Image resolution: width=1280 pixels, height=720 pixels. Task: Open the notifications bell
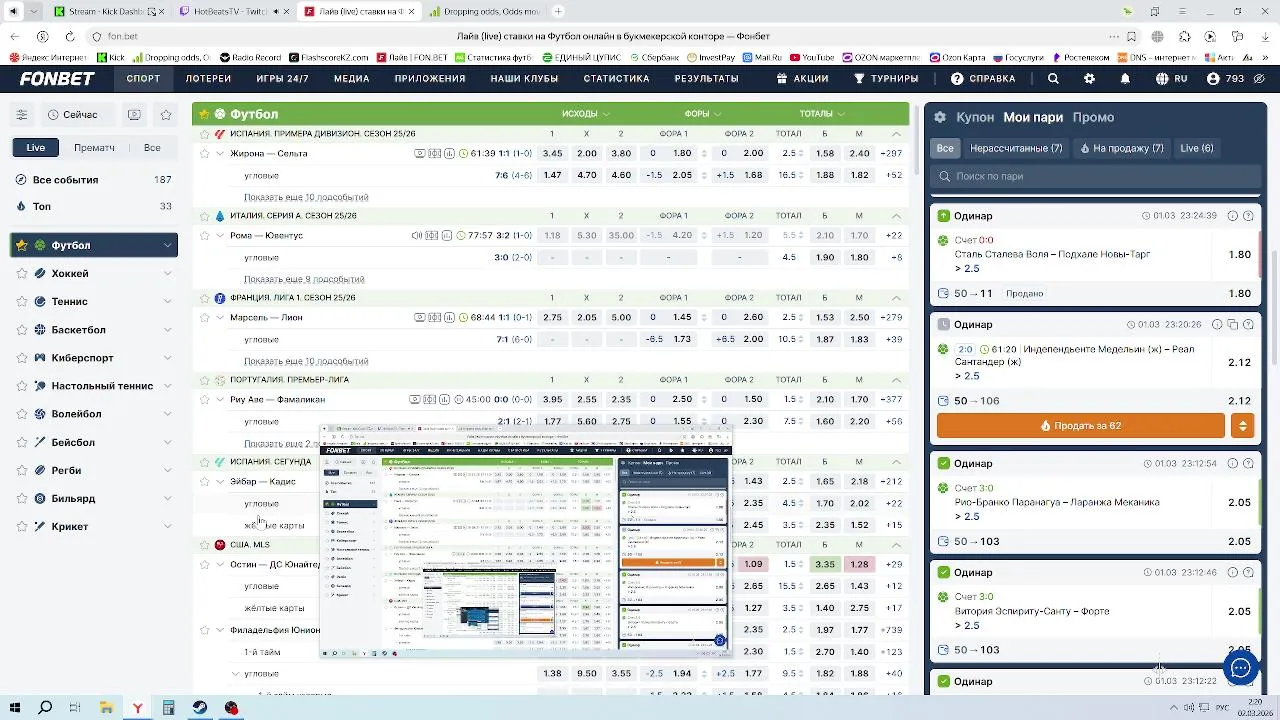[1125, 79]
